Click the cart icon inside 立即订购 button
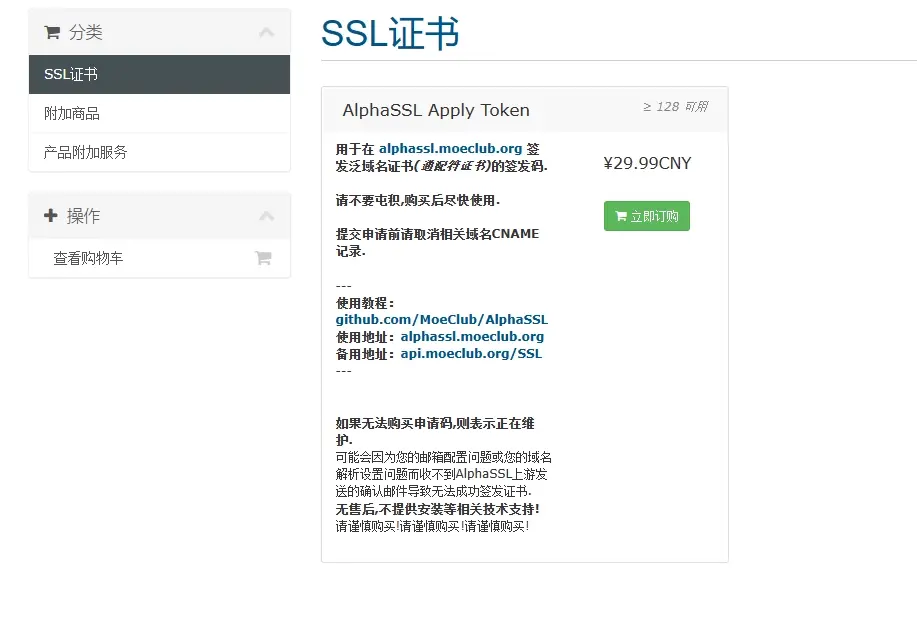 [x=621, y=216]
